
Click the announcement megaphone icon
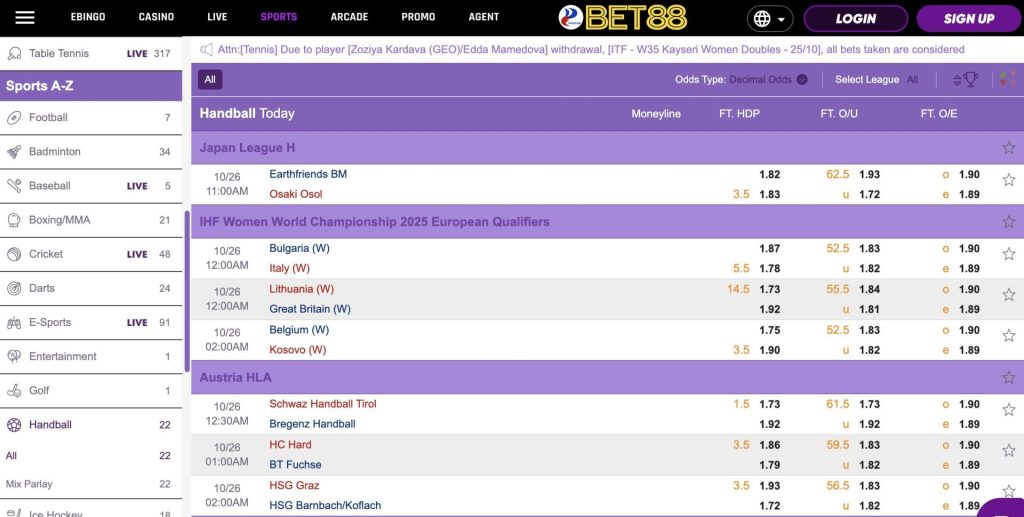coord(206,48)
